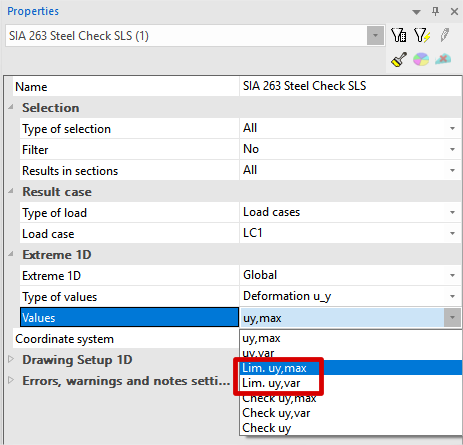Select the Coordinate system property label
This screenshot has height=445, width=463.
pos(64,339)
